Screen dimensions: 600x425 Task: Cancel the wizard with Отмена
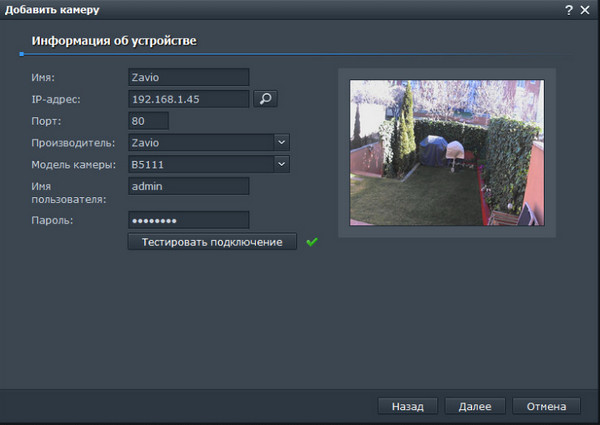pyautogui.click(x=546, y=406)
